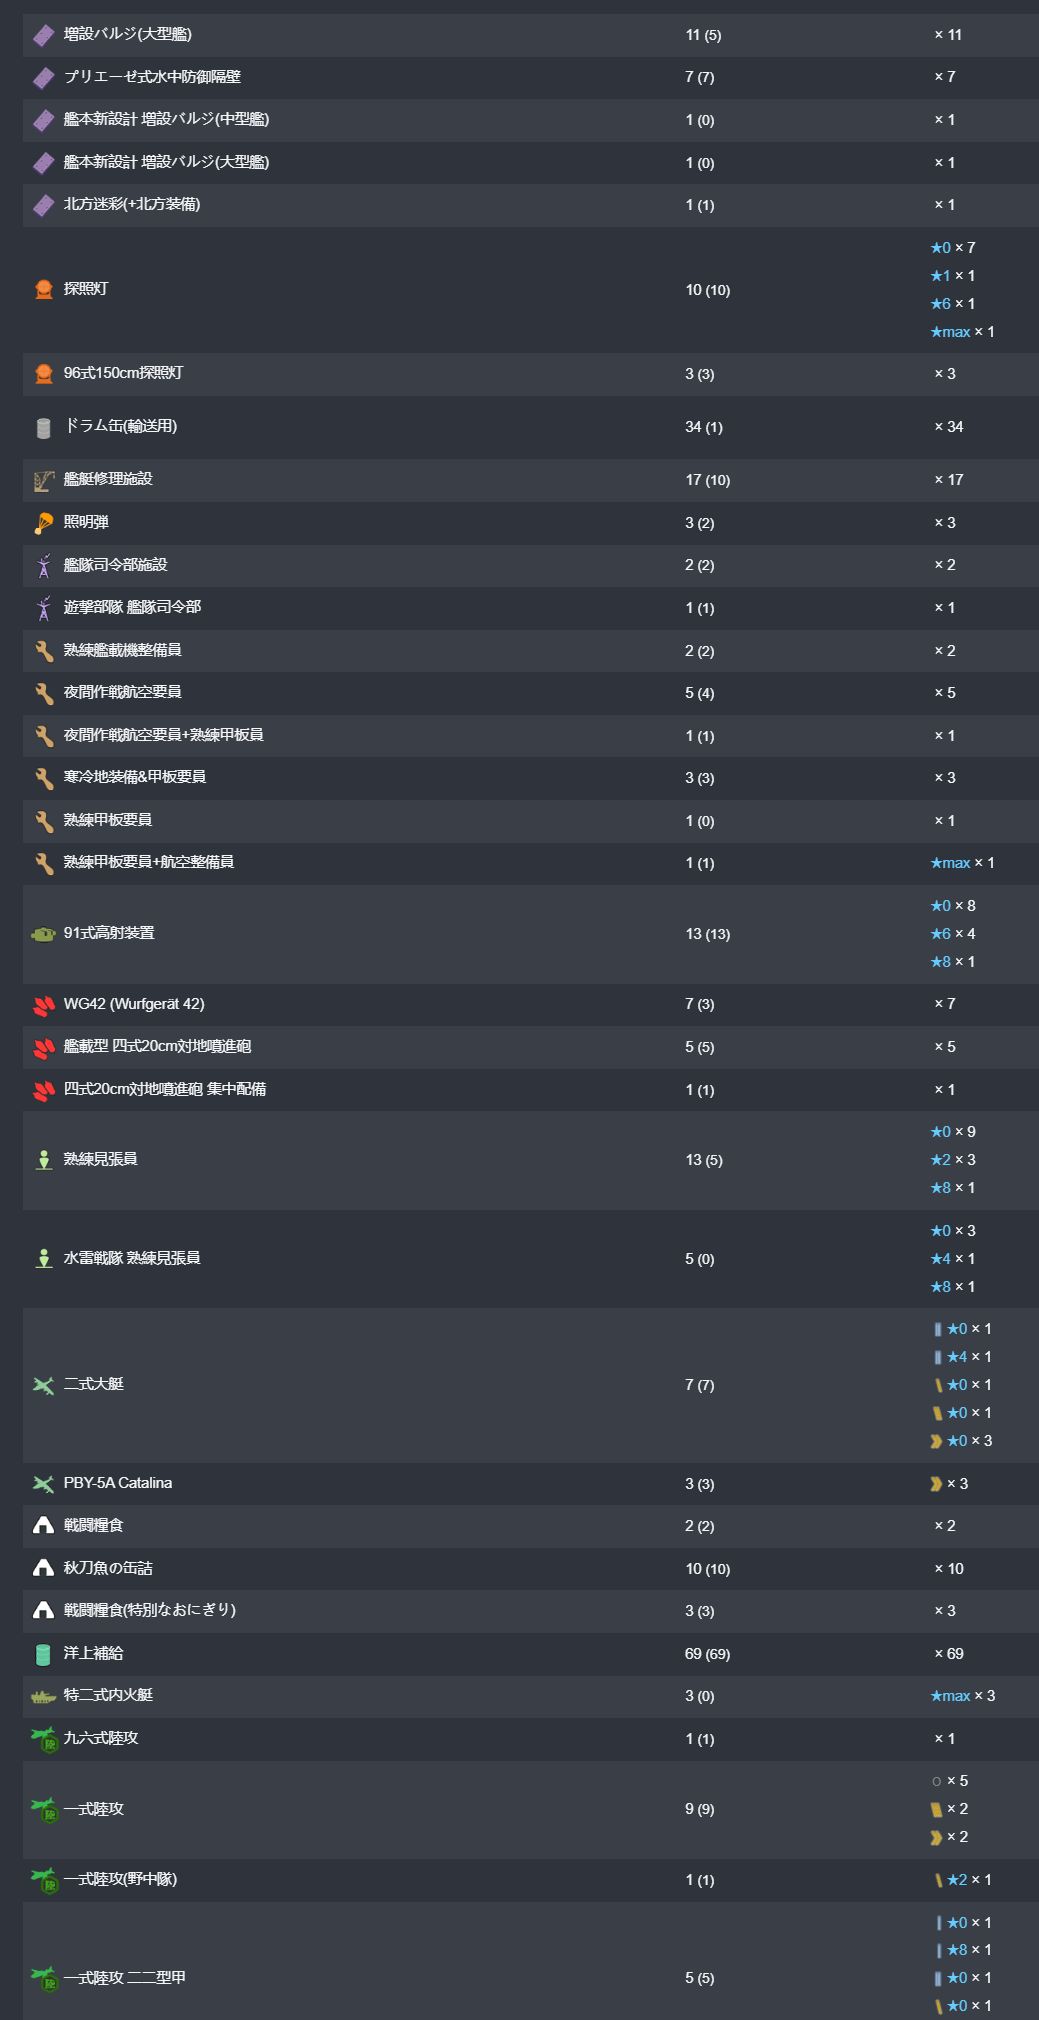Click the ★max × 1 entry for 探照灯
Image resolution: width=1039 pixels, height=2020 pixels.
coord(962,332)
